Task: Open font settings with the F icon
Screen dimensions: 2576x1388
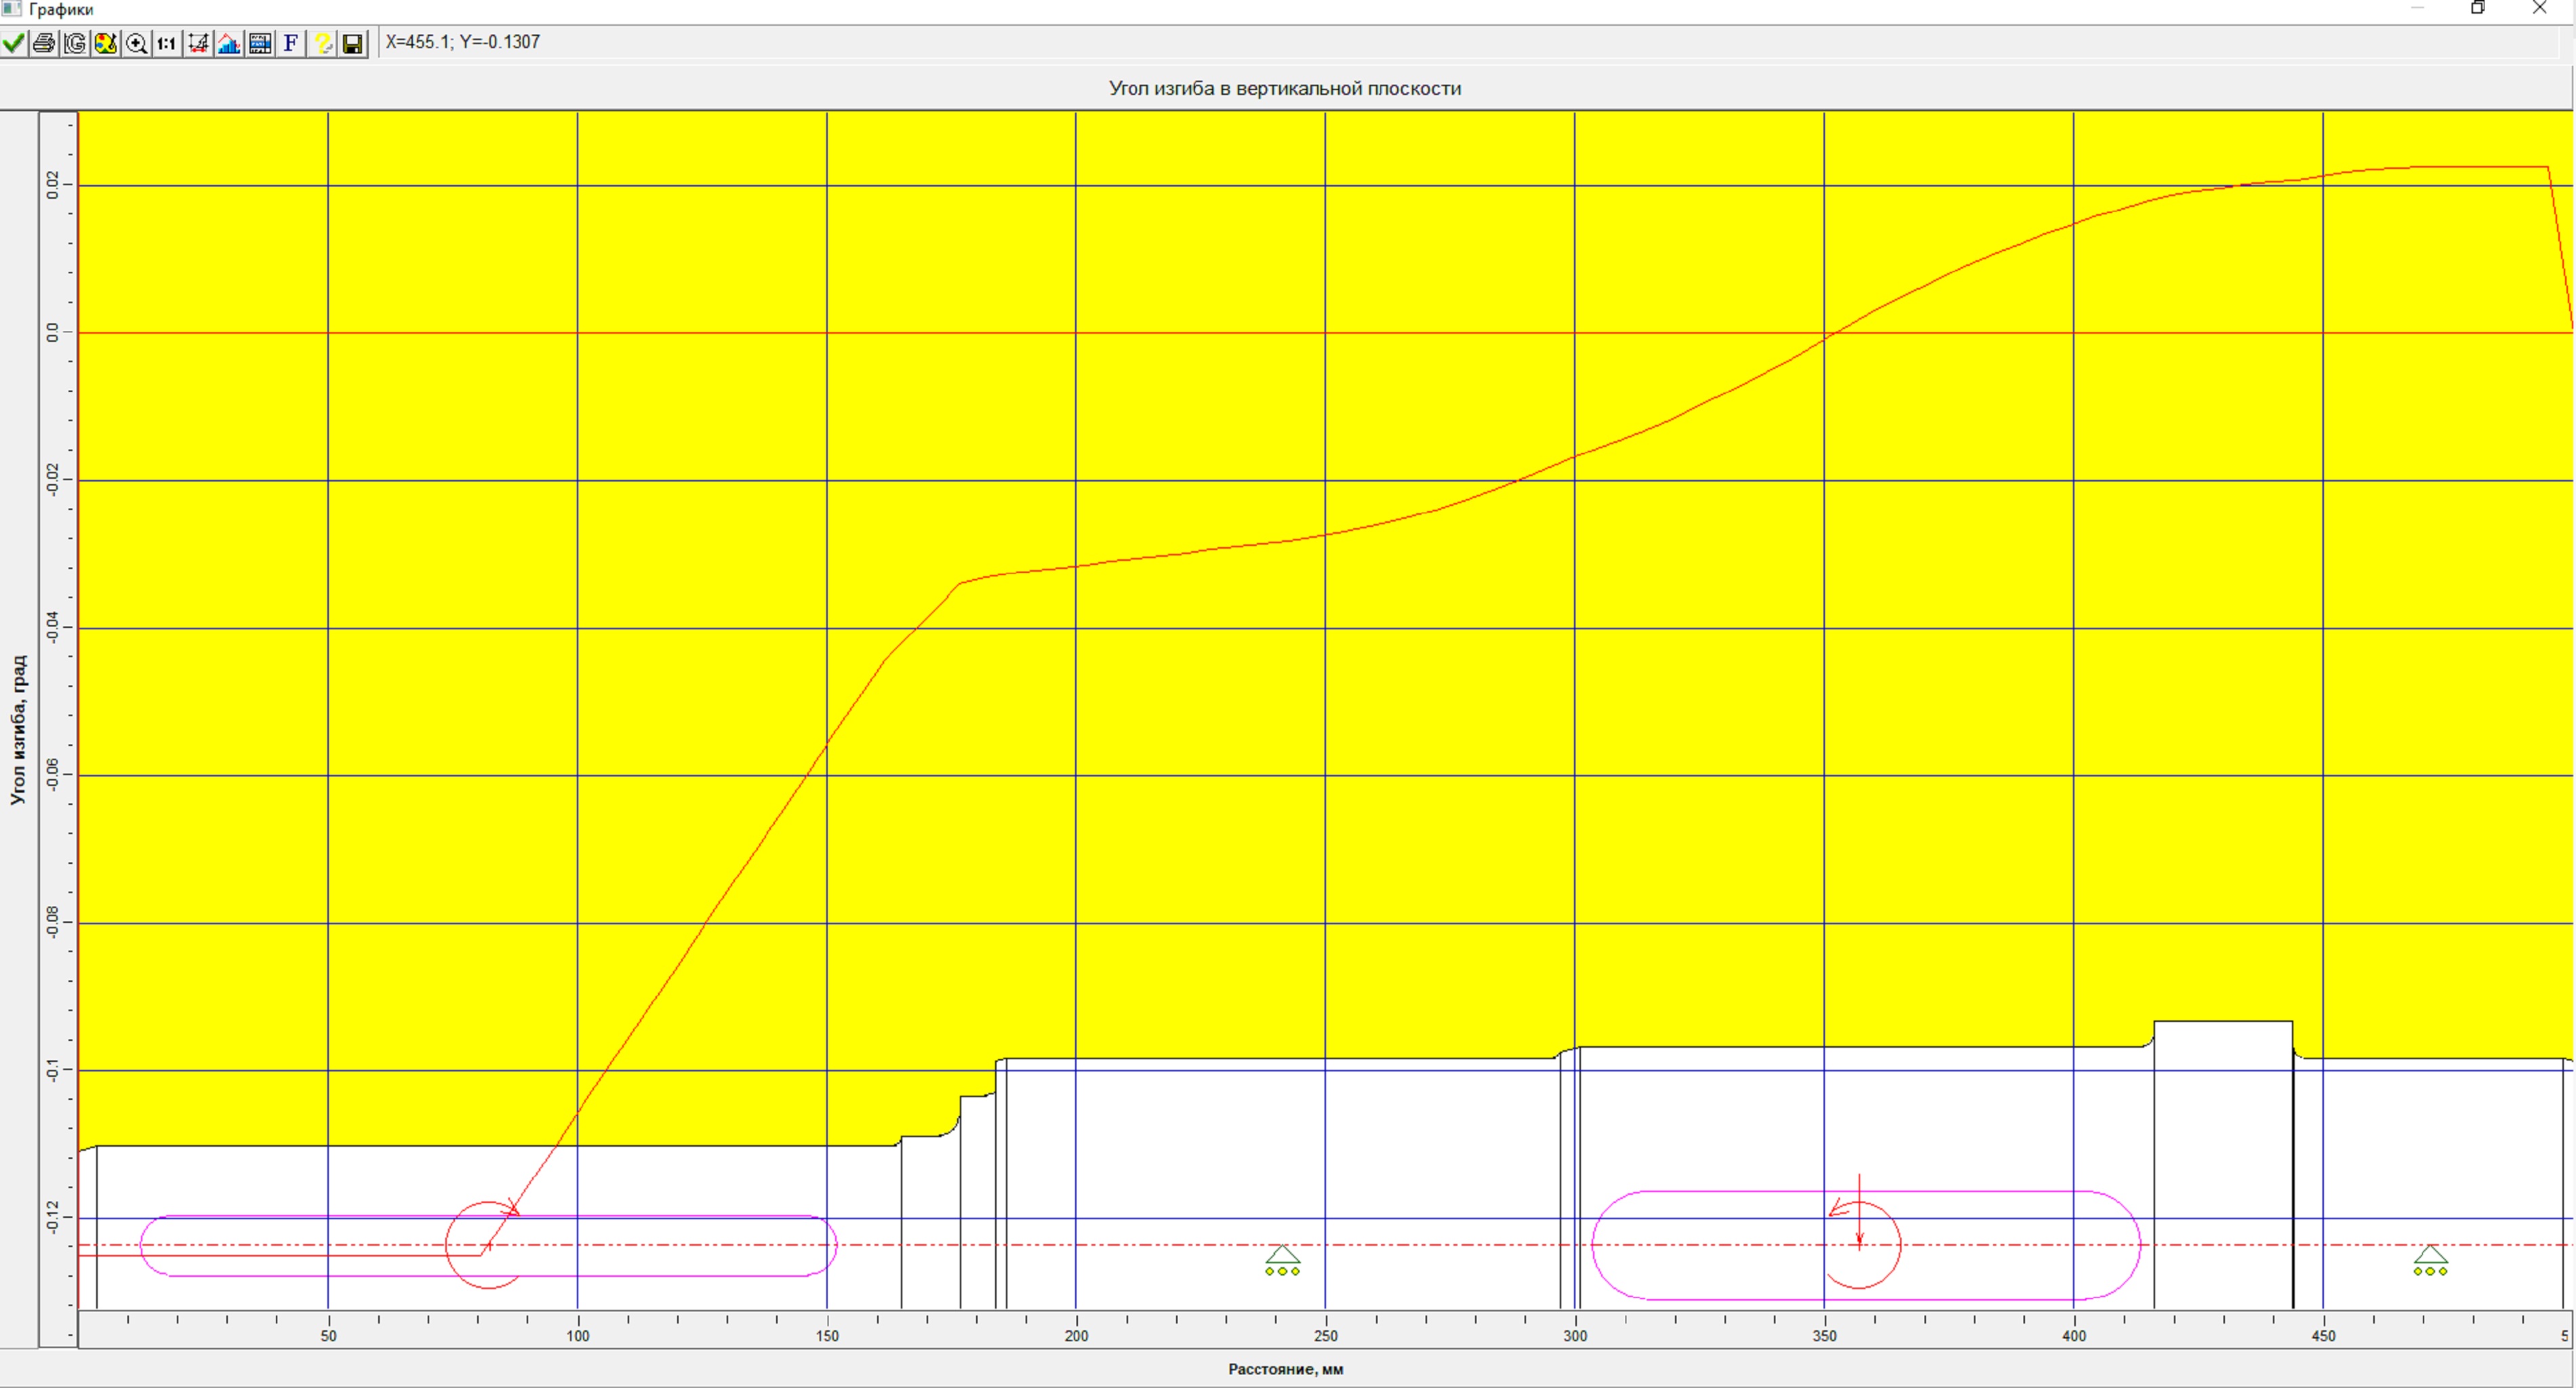Action: 291,43
